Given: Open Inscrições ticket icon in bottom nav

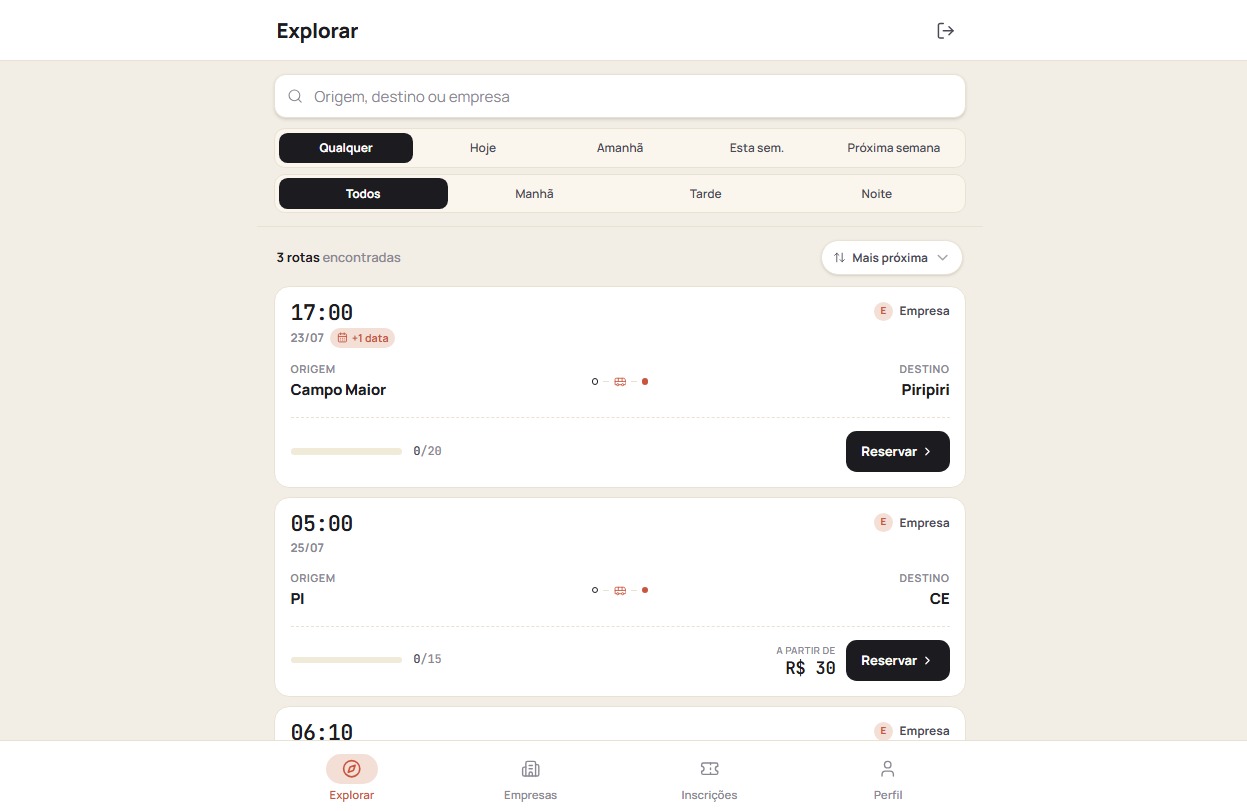Looking at the screenshot, I should click(709, 768).
